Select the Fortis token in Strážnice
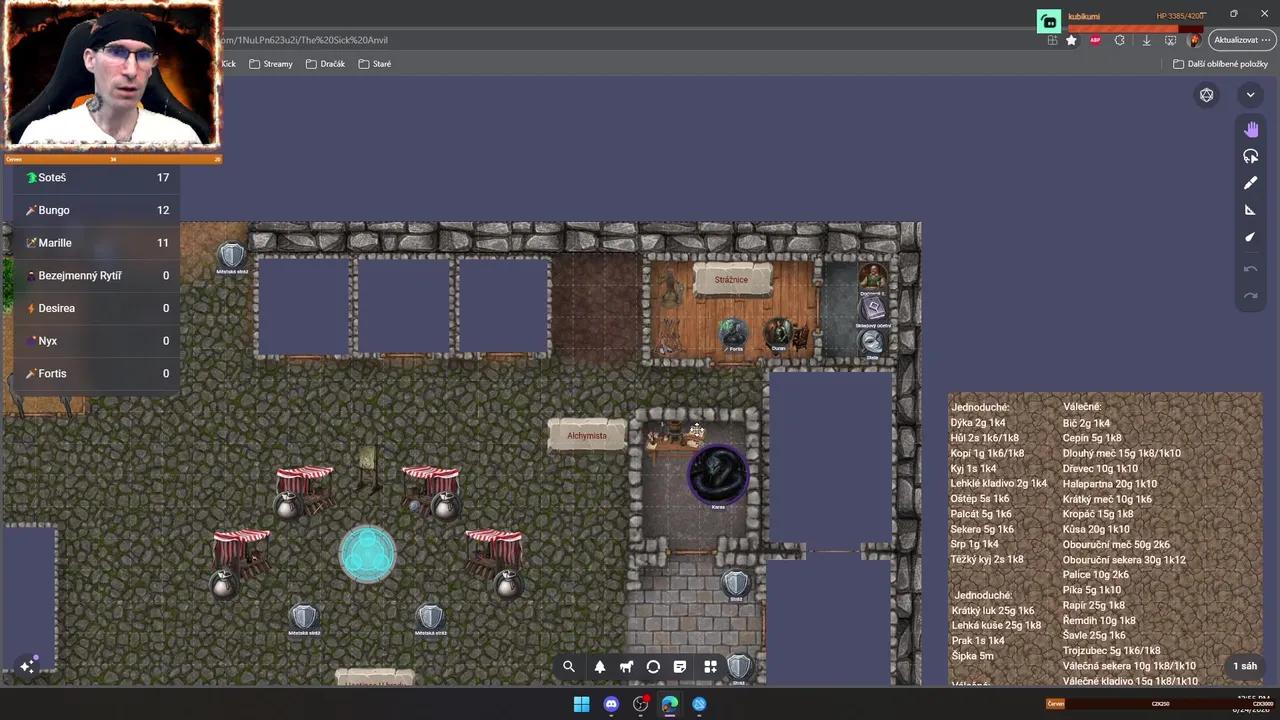The width and height of the screenshot is (1280, 720). pos(734,334)
